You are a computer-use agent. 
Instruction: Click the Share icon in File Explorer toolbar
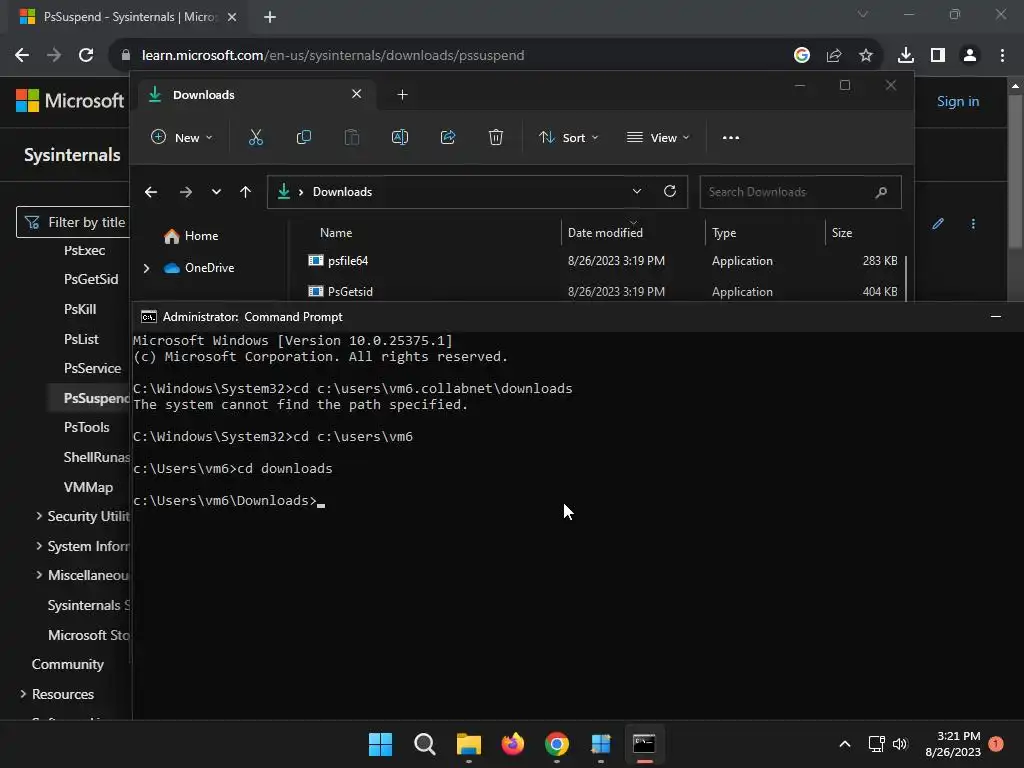point(448,137)
